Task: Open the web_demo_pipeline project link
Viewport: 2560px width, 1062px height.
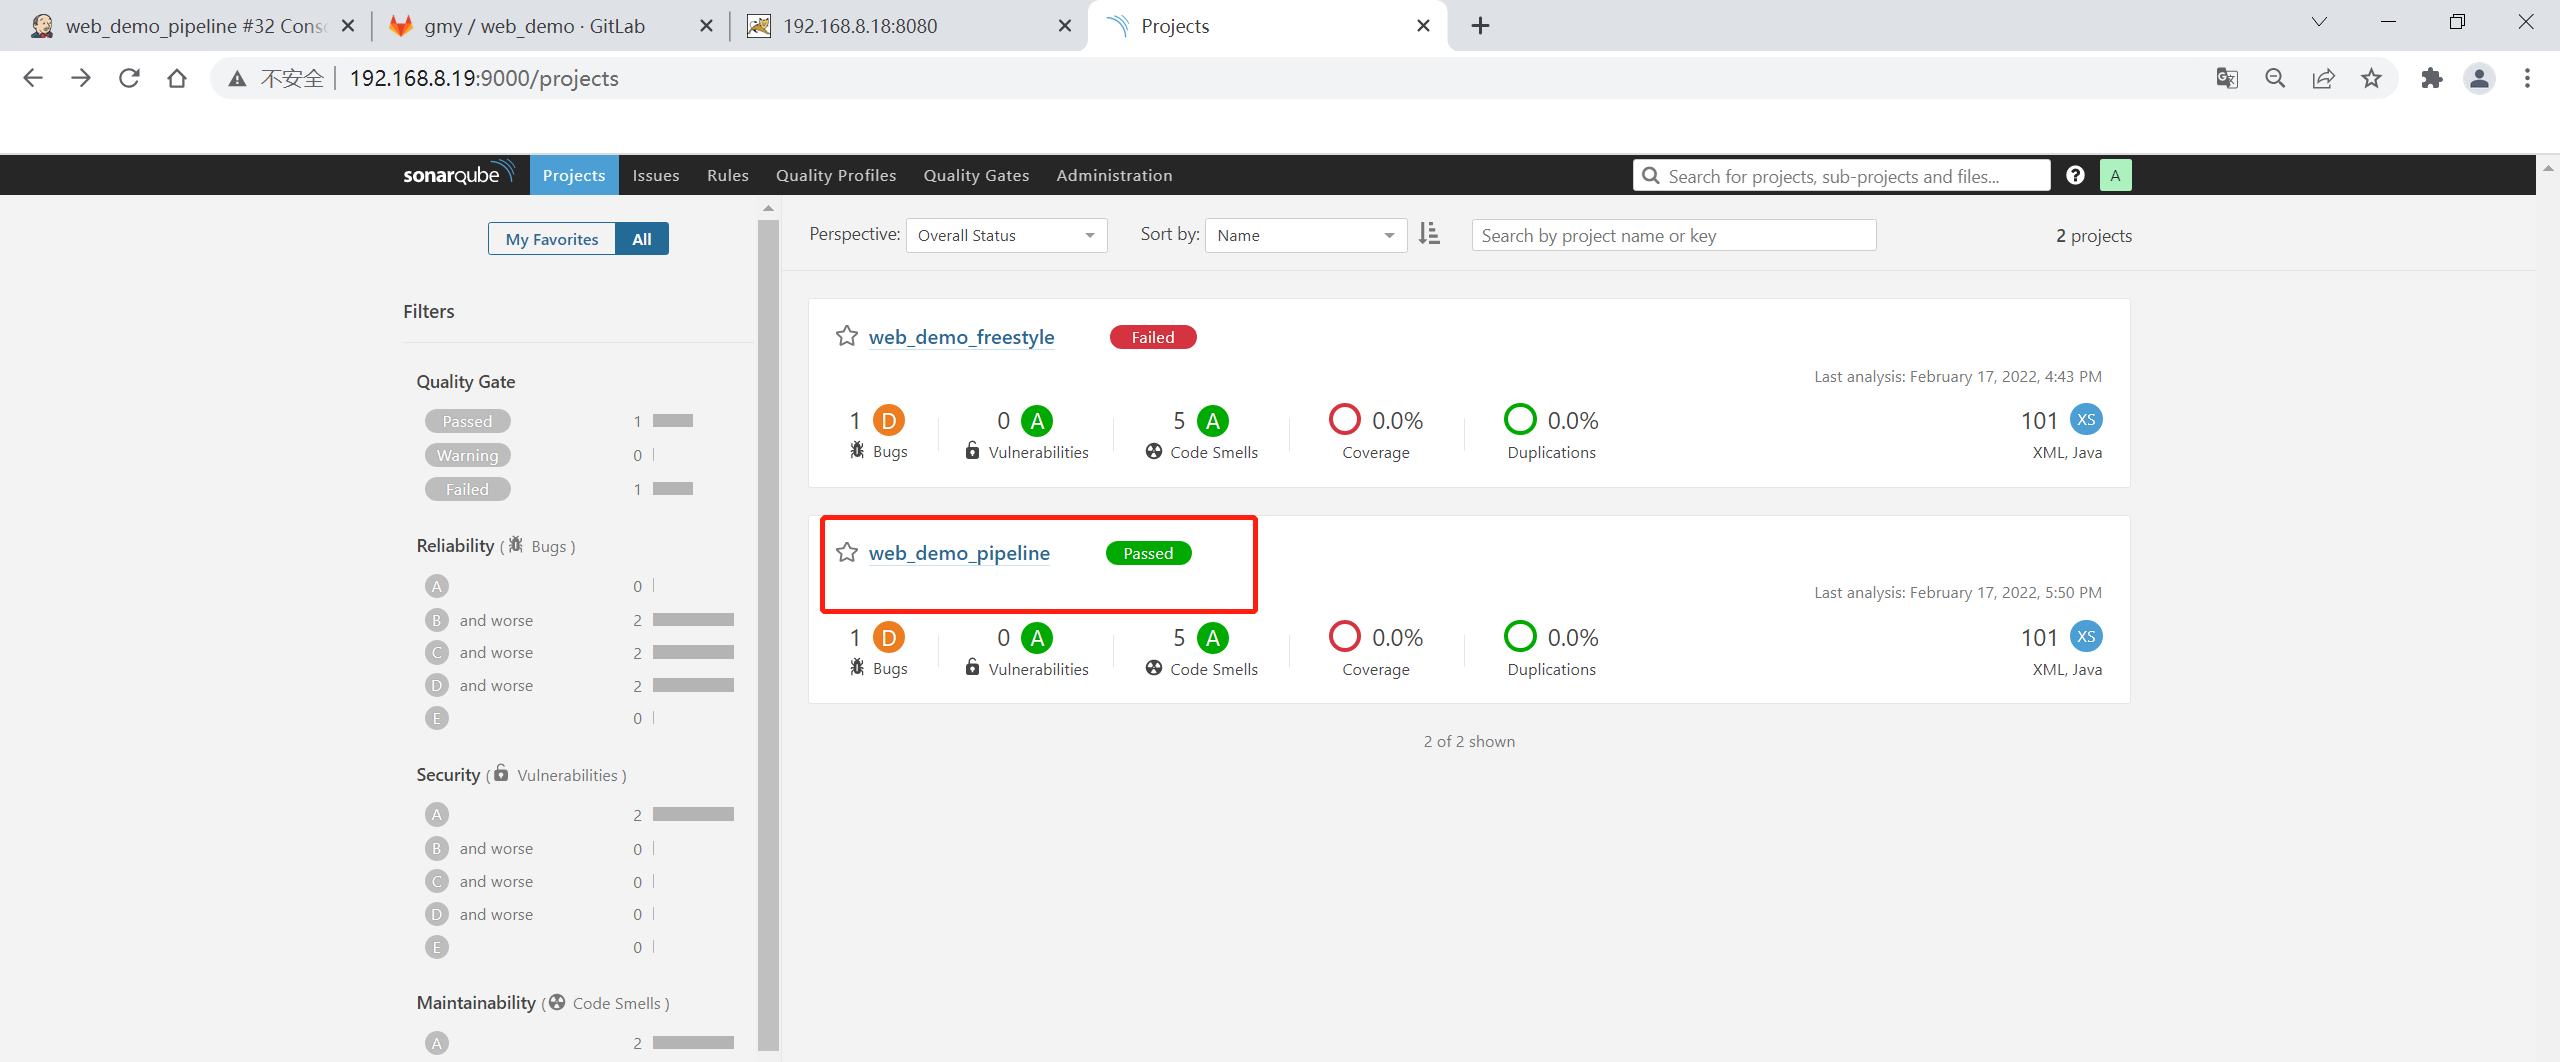Action: 959,553
